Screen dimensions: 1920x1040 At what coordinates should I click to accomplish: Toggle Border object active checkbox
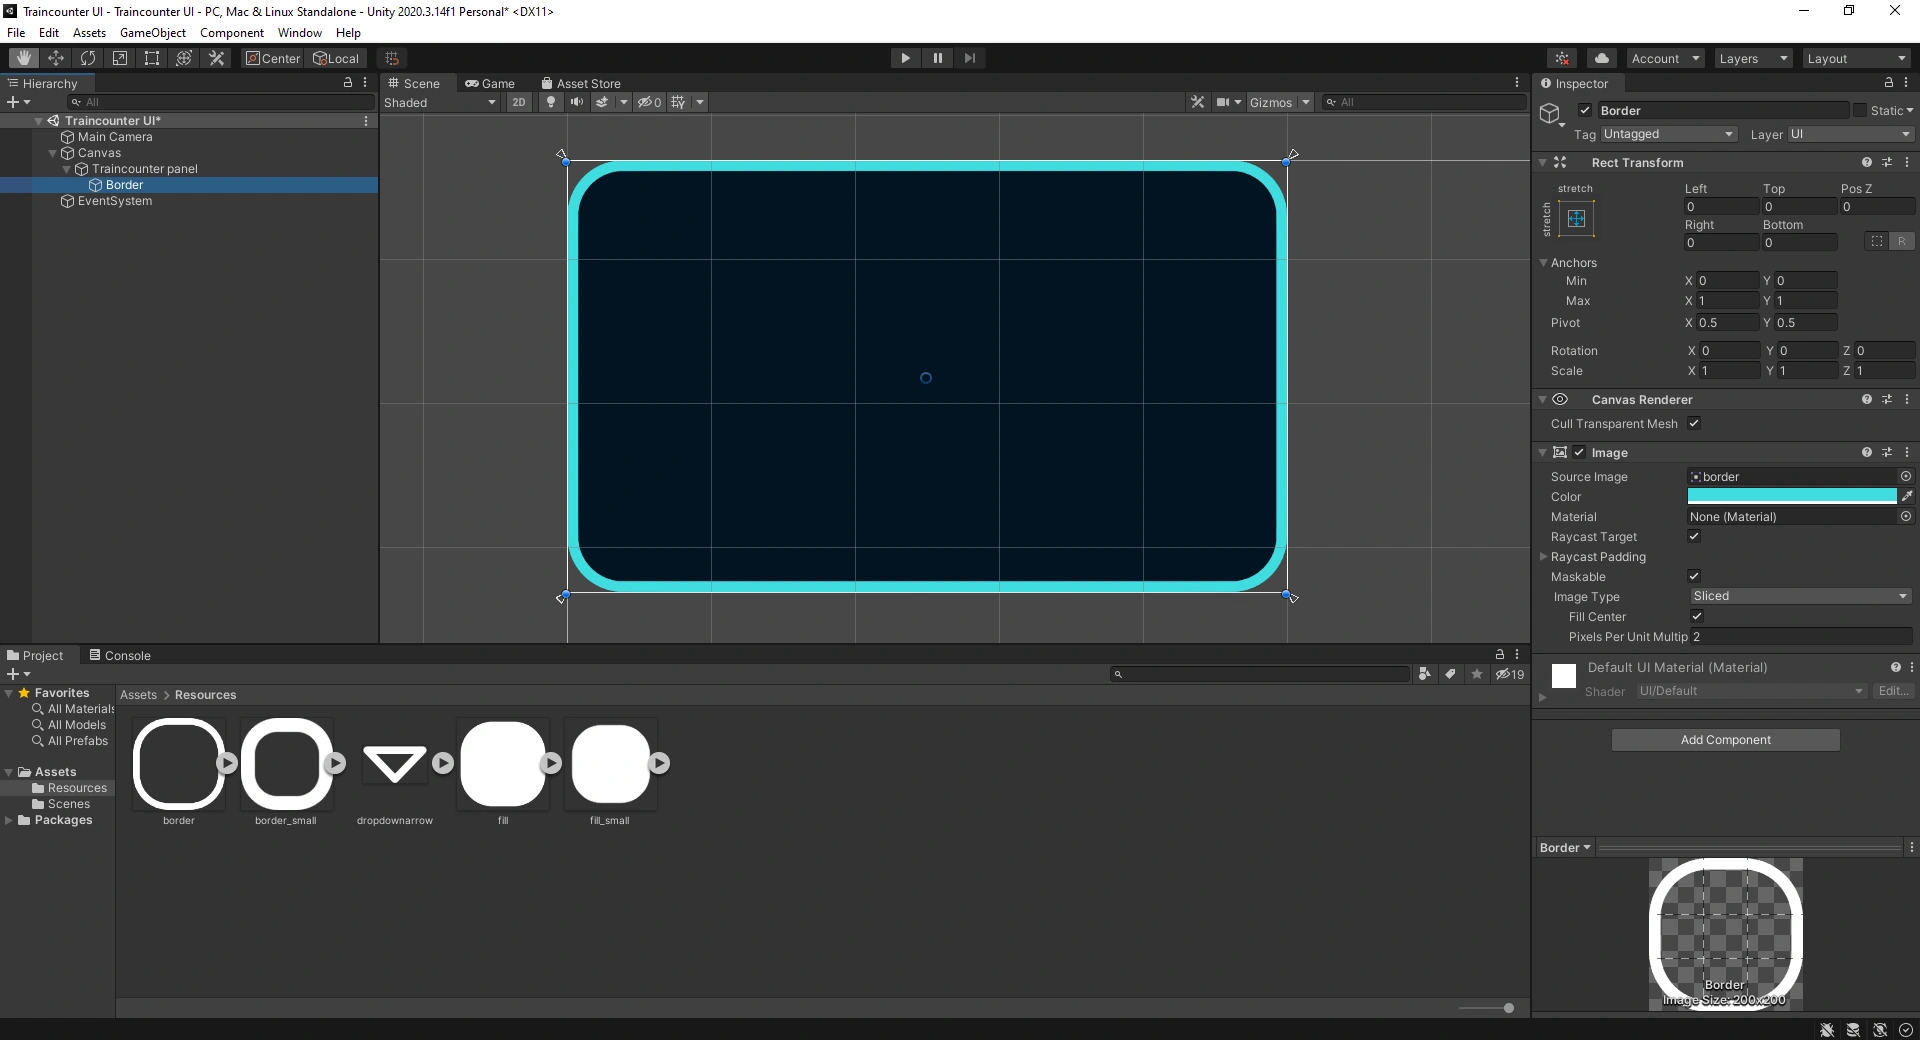click(1585, 110)
